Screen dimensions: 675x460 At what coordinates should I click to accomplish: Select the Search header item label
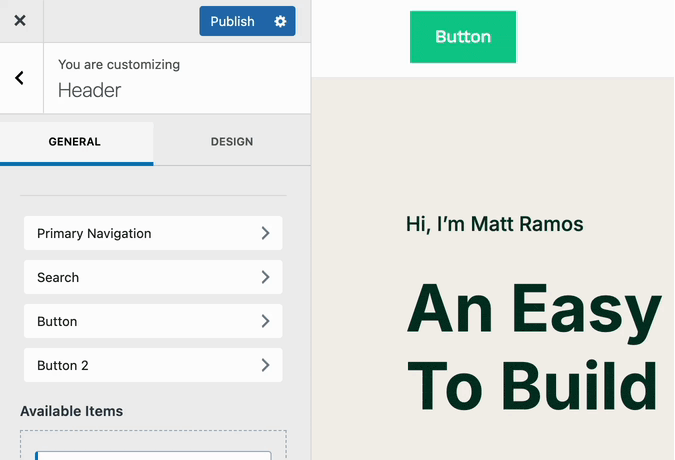tap(58, 277)
